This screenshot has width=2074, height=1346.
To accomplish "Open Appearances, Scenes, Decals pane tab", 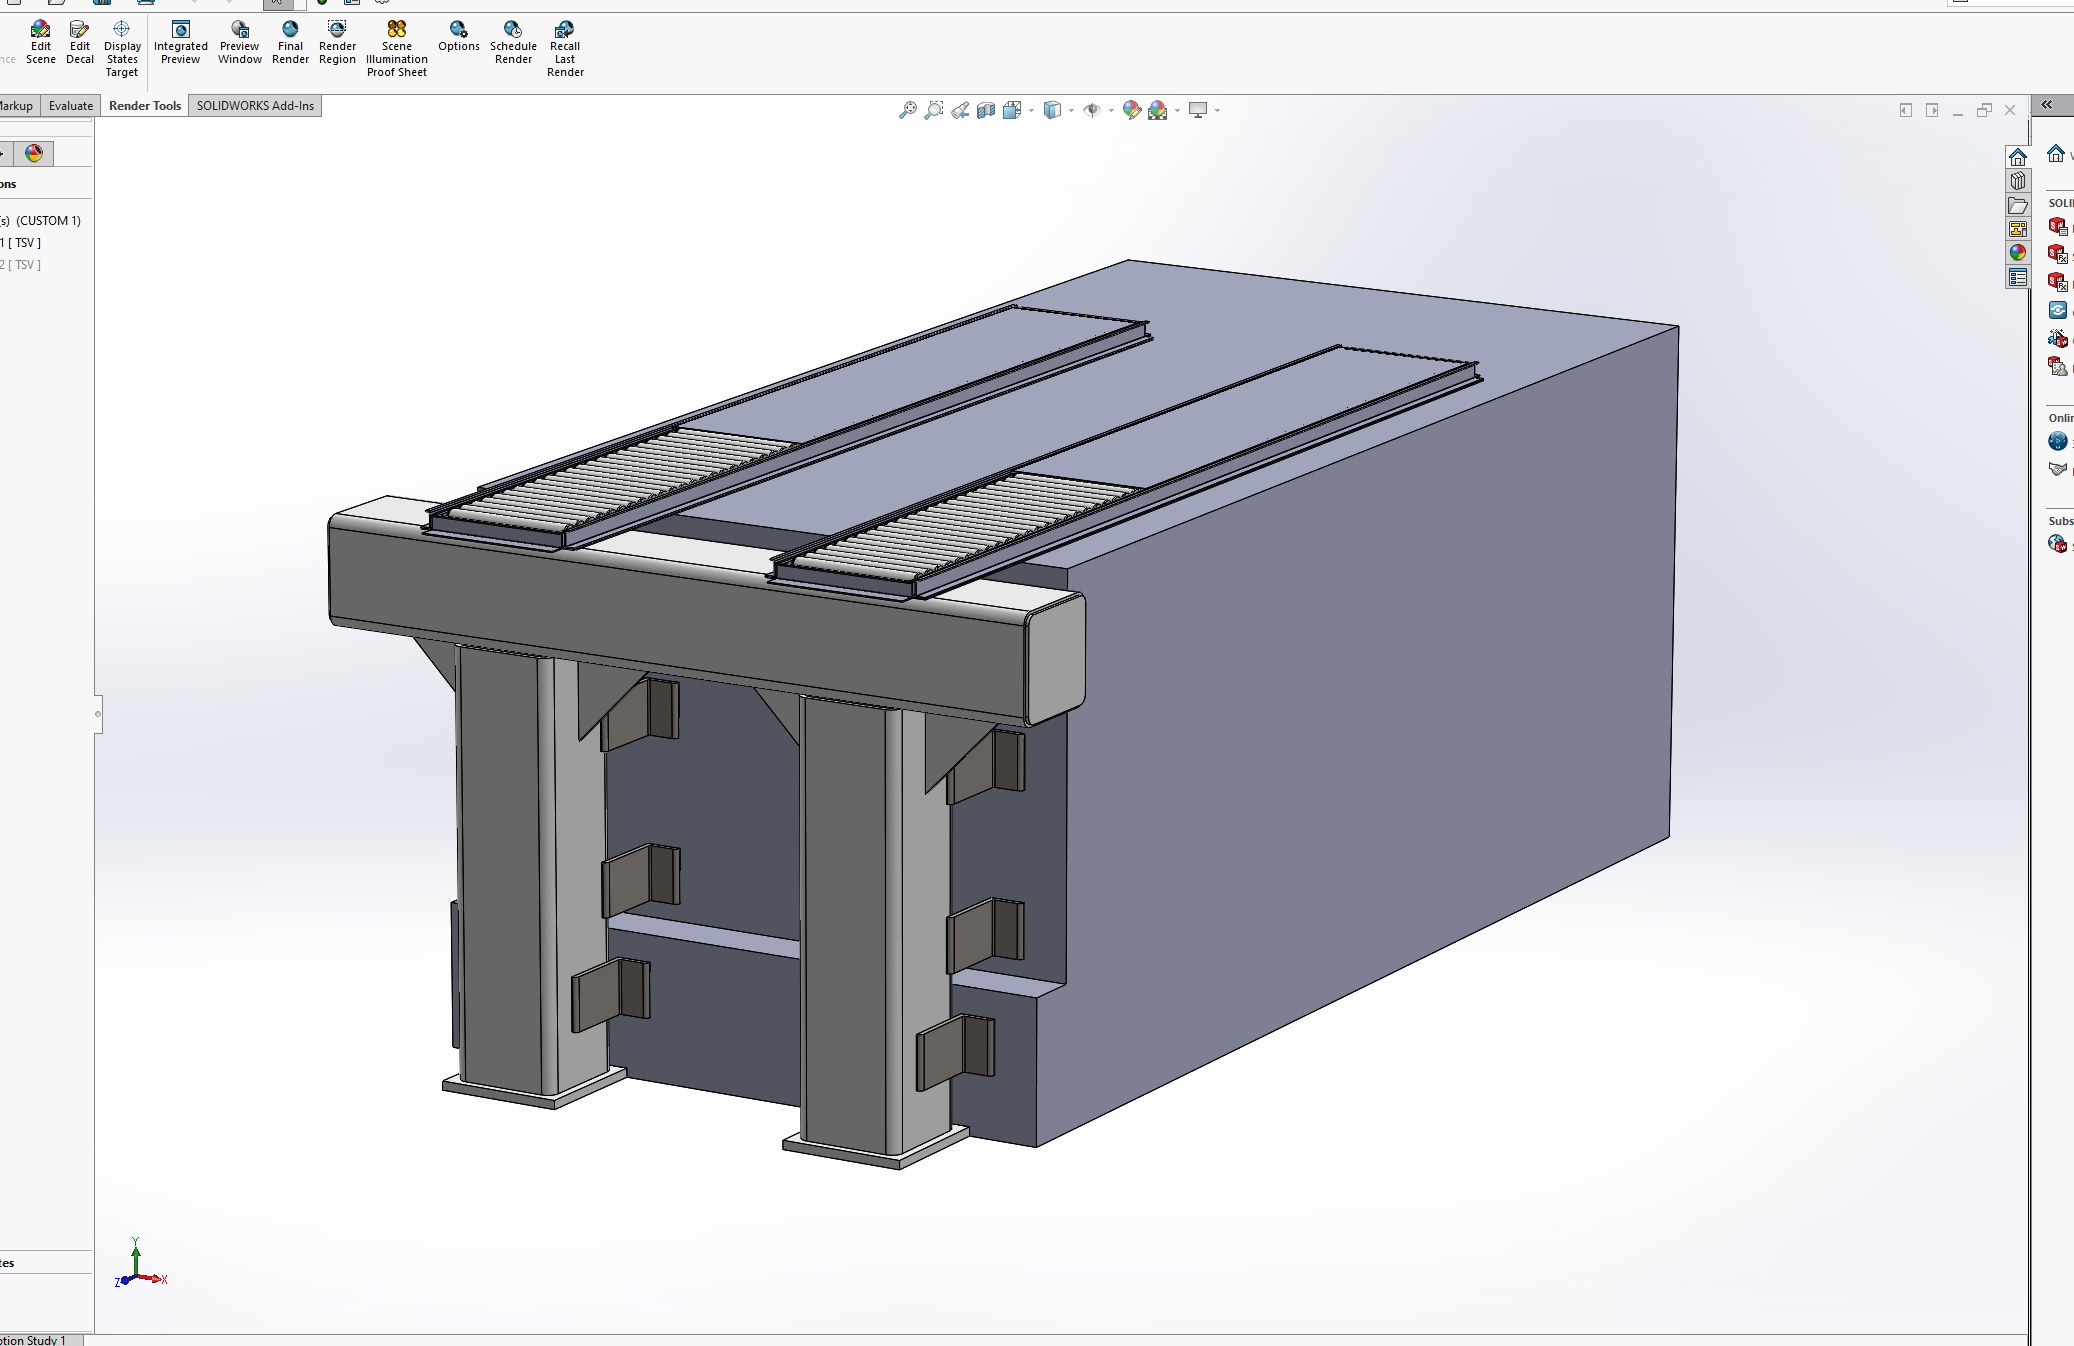I will (x=2018, y=253).
